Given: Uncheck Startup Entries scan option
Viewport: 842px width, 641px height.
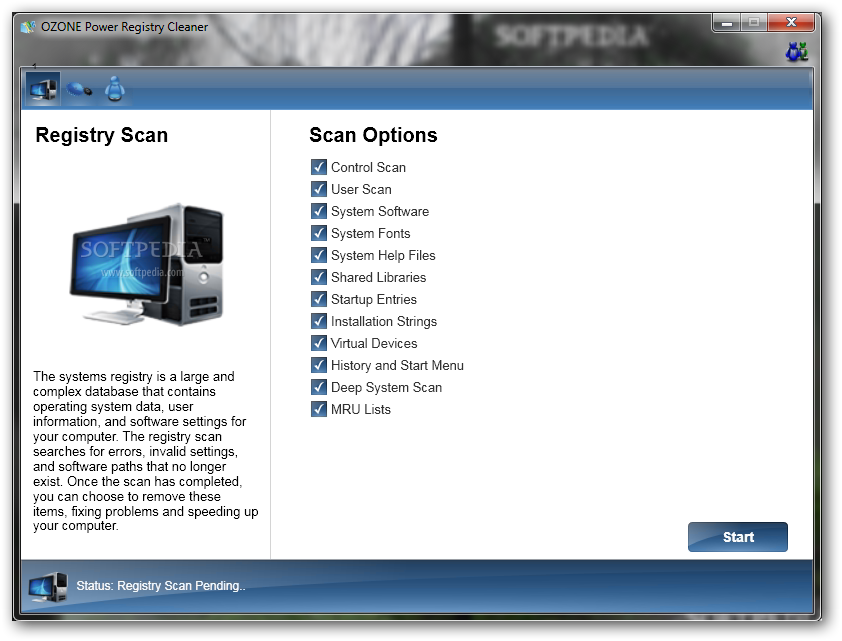Looking at the screenshot, I should [319, 299].
